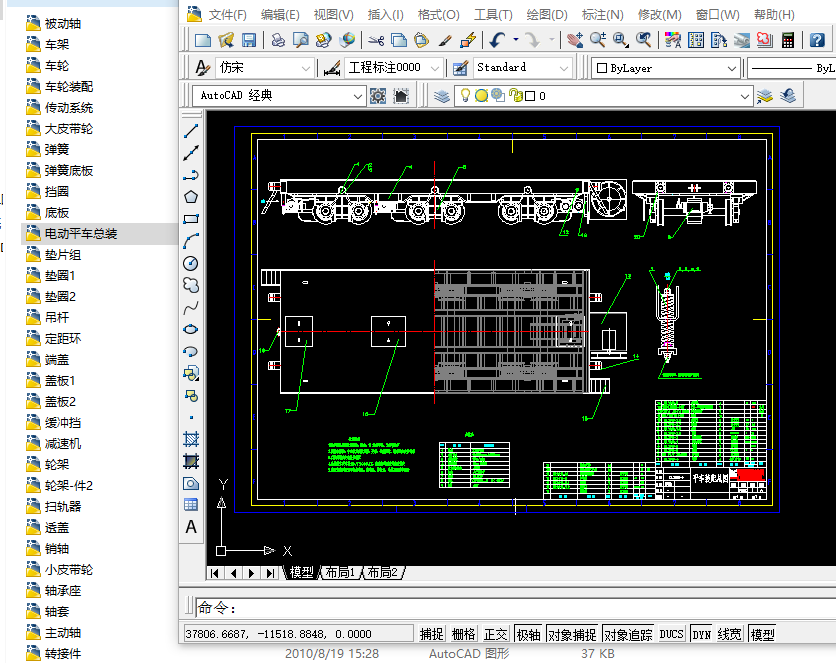Activate the Hatch tool
Viewport: 836px width, 663px height.
(x=191, y=439)
